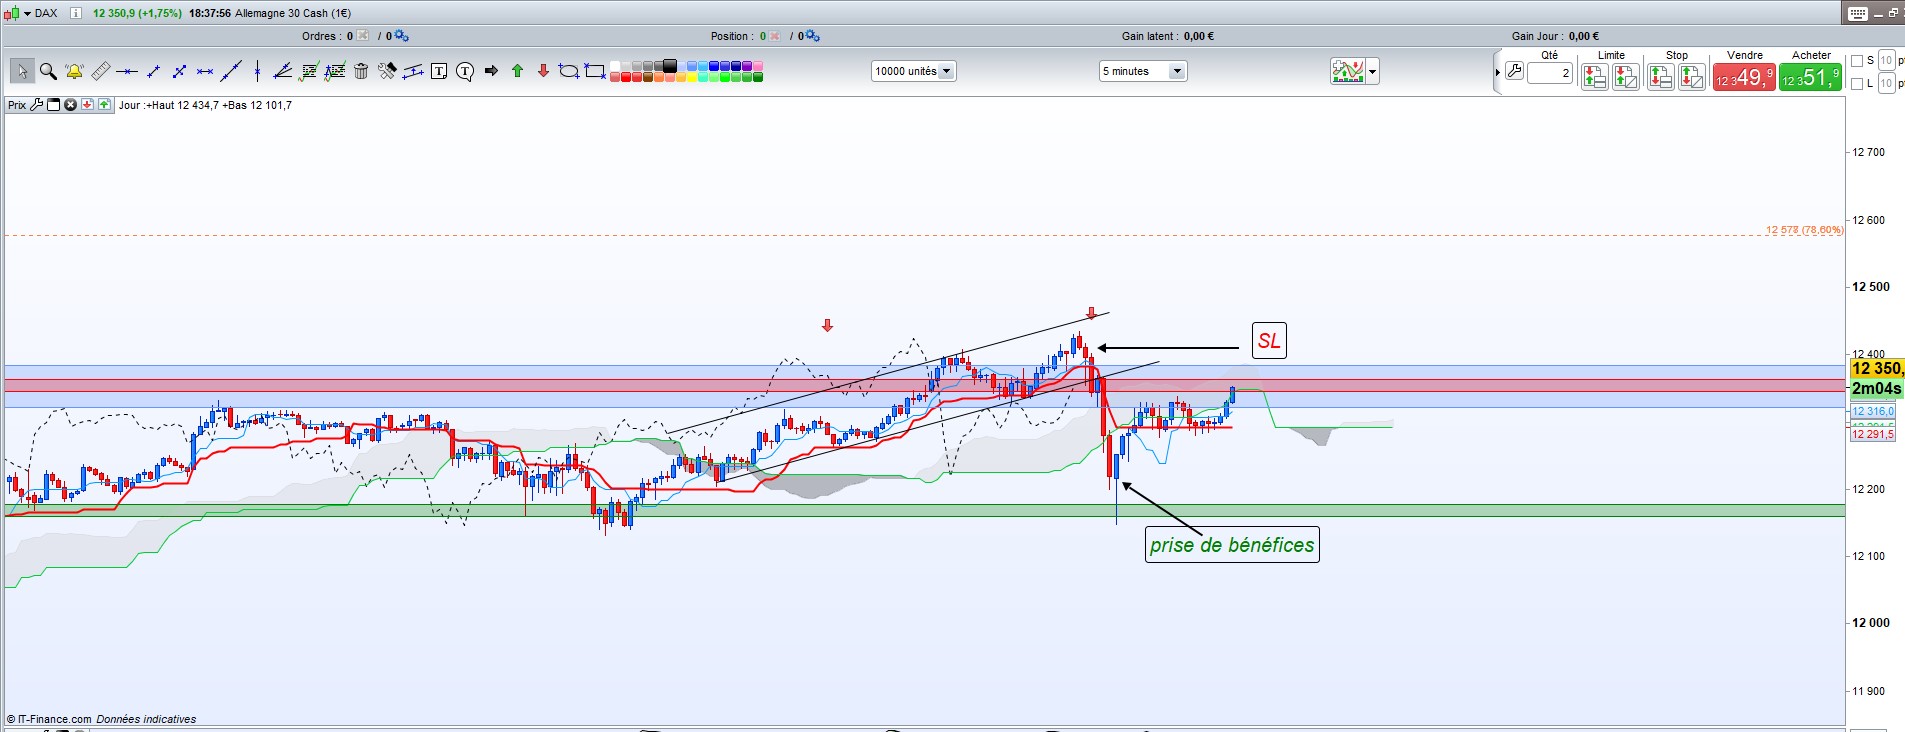
Task: Open the Prix panel wrench settings
Action: (x=37, y=104)
